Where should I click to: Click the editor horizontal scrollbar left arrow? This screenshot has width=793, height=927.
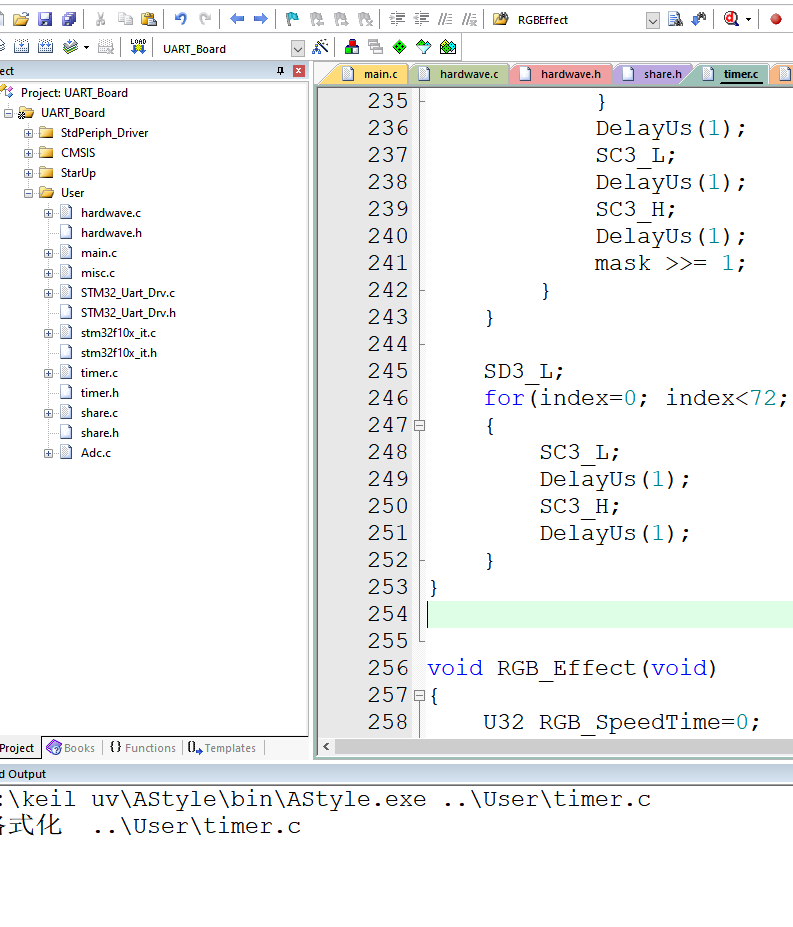coord(326,747)
